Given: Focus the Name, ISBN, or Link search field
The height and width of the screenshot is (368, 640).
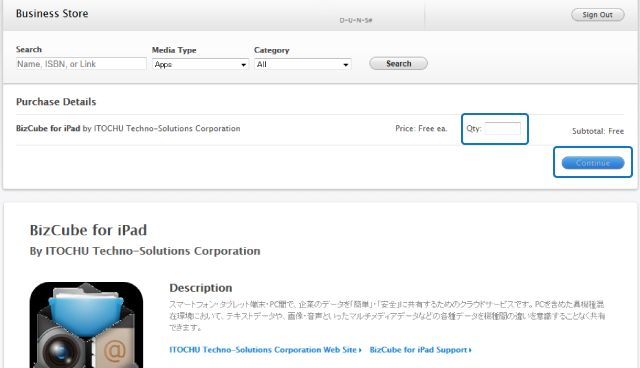Looking at the screenshot, I should click(x=81, y=64).
